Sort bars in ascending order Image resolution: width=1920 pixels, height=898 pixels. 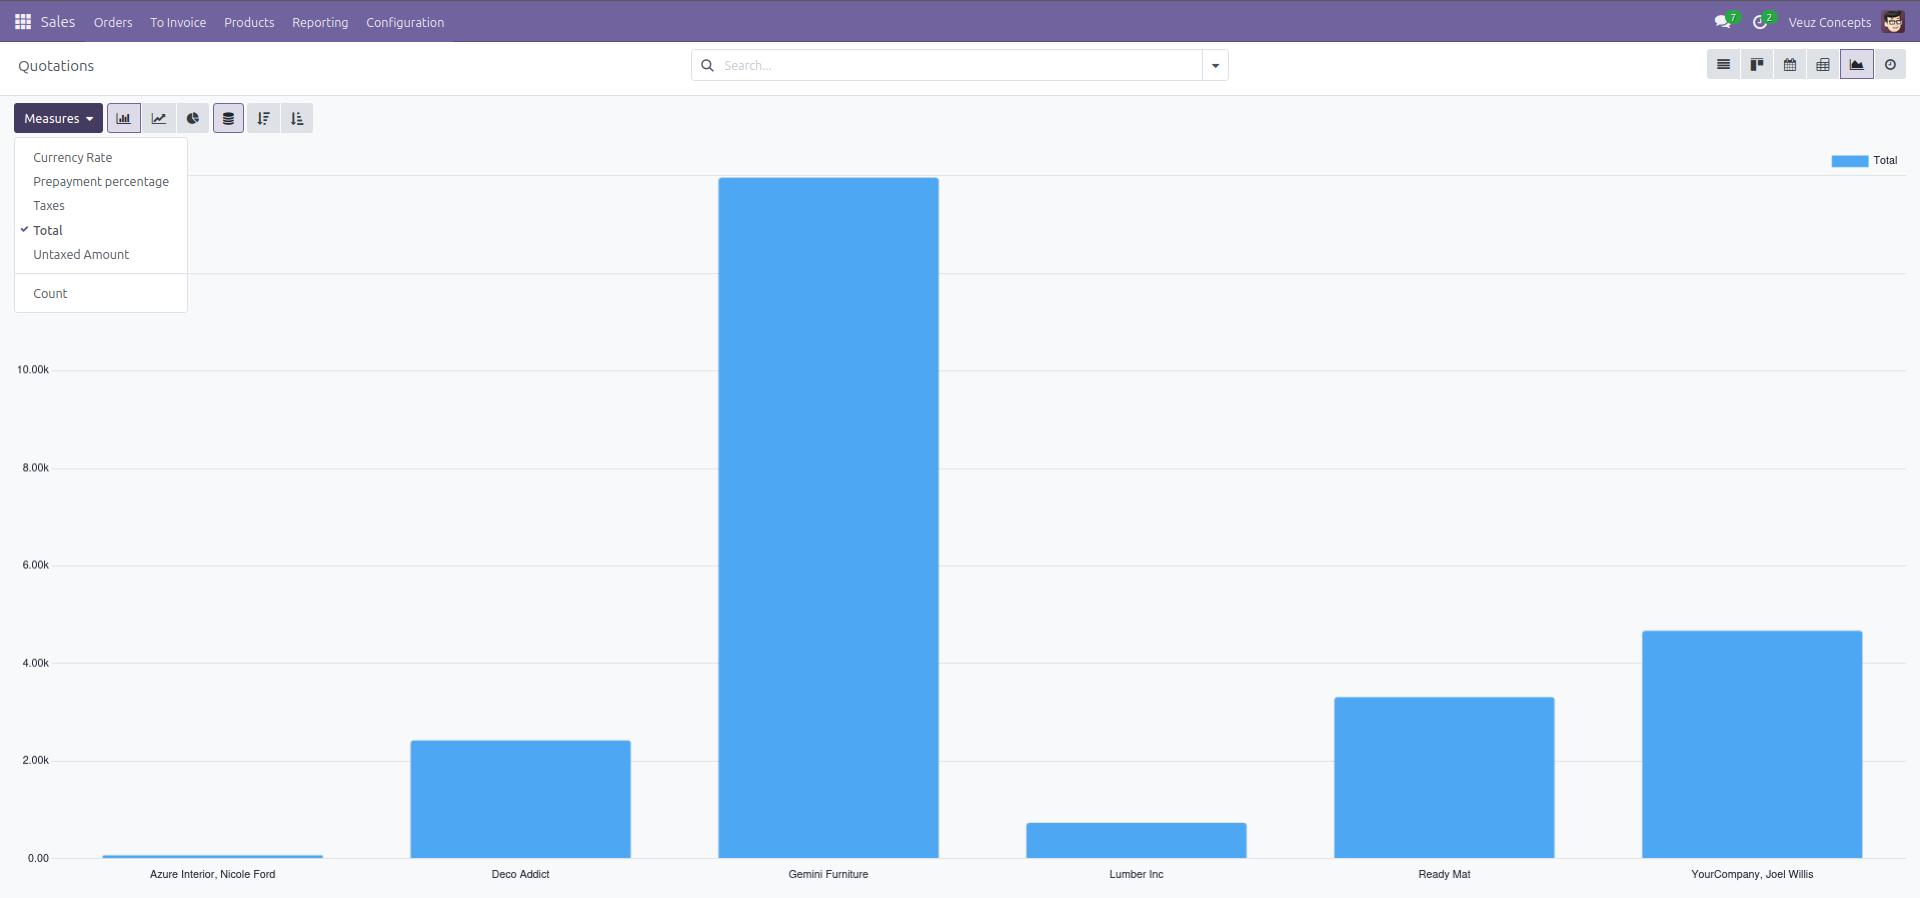[297, 119]
